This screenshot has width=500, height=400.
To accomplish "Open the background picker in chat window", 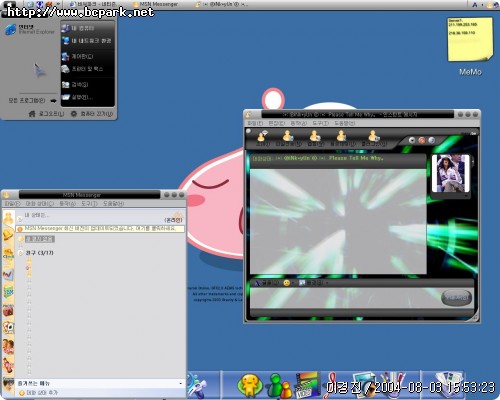I will 313,283.
